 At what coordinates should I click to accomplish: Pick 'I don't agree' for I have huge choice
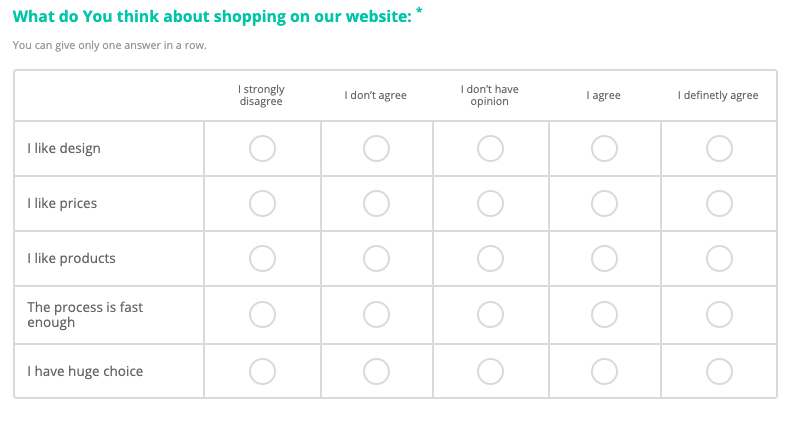click(376, 372)
